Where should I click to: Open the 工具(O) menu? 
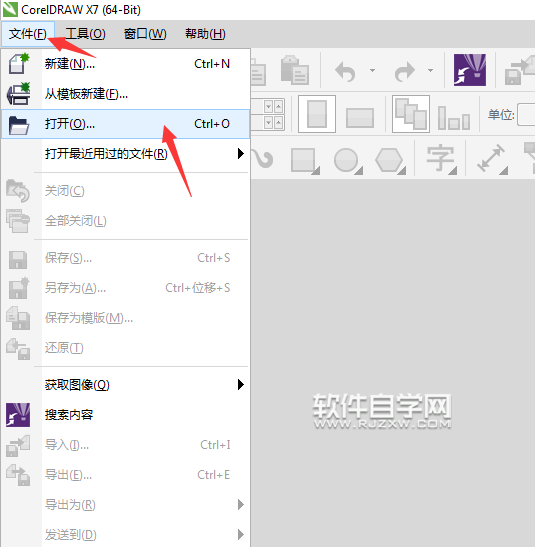(x=85, y=34)
